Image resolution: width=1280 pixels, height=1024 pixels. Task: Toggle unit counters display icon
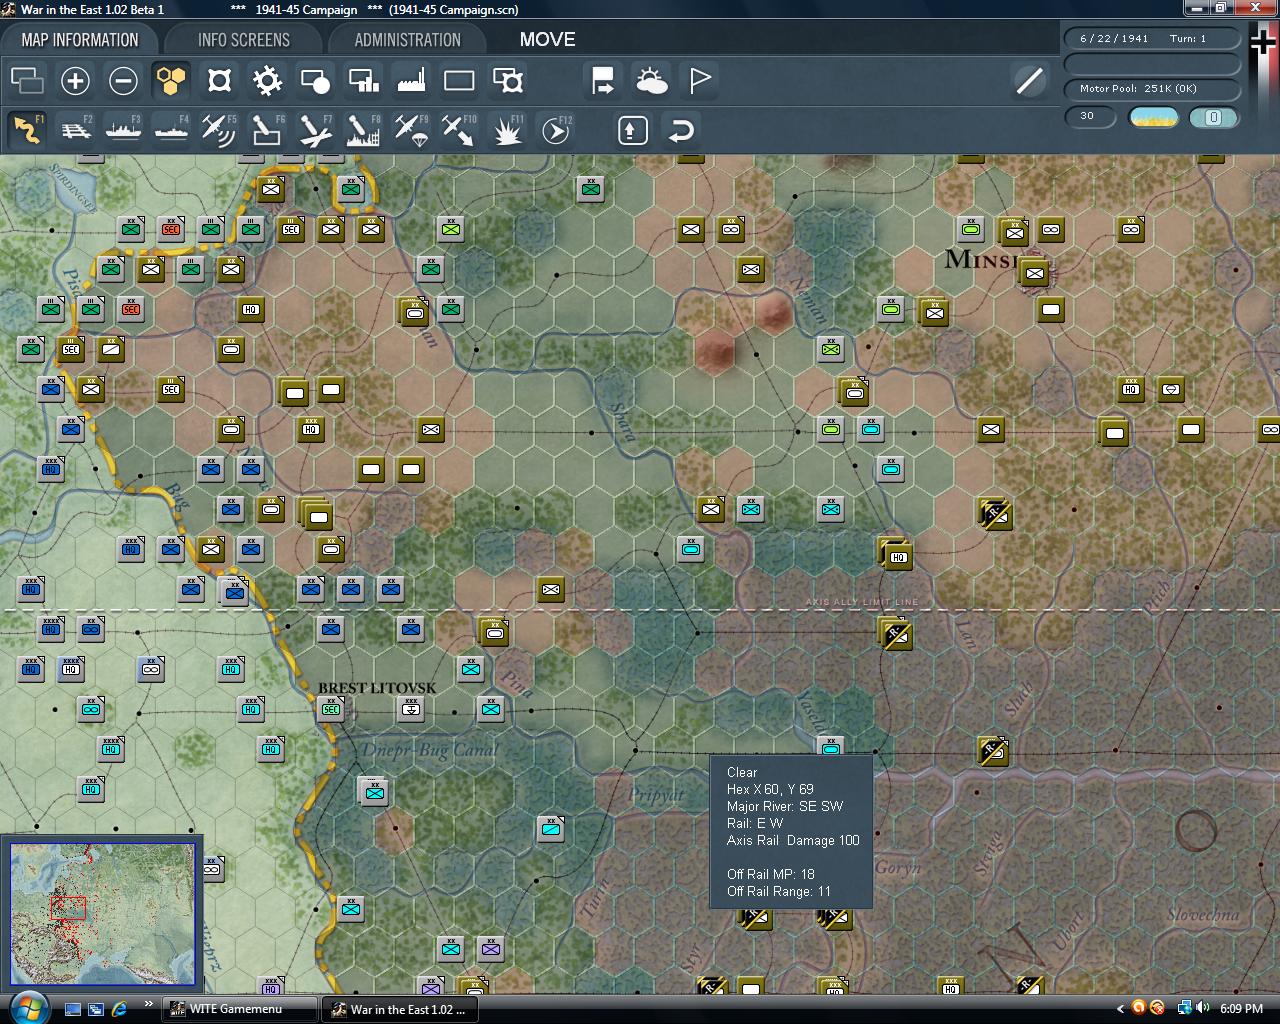(x=27, y=80)
